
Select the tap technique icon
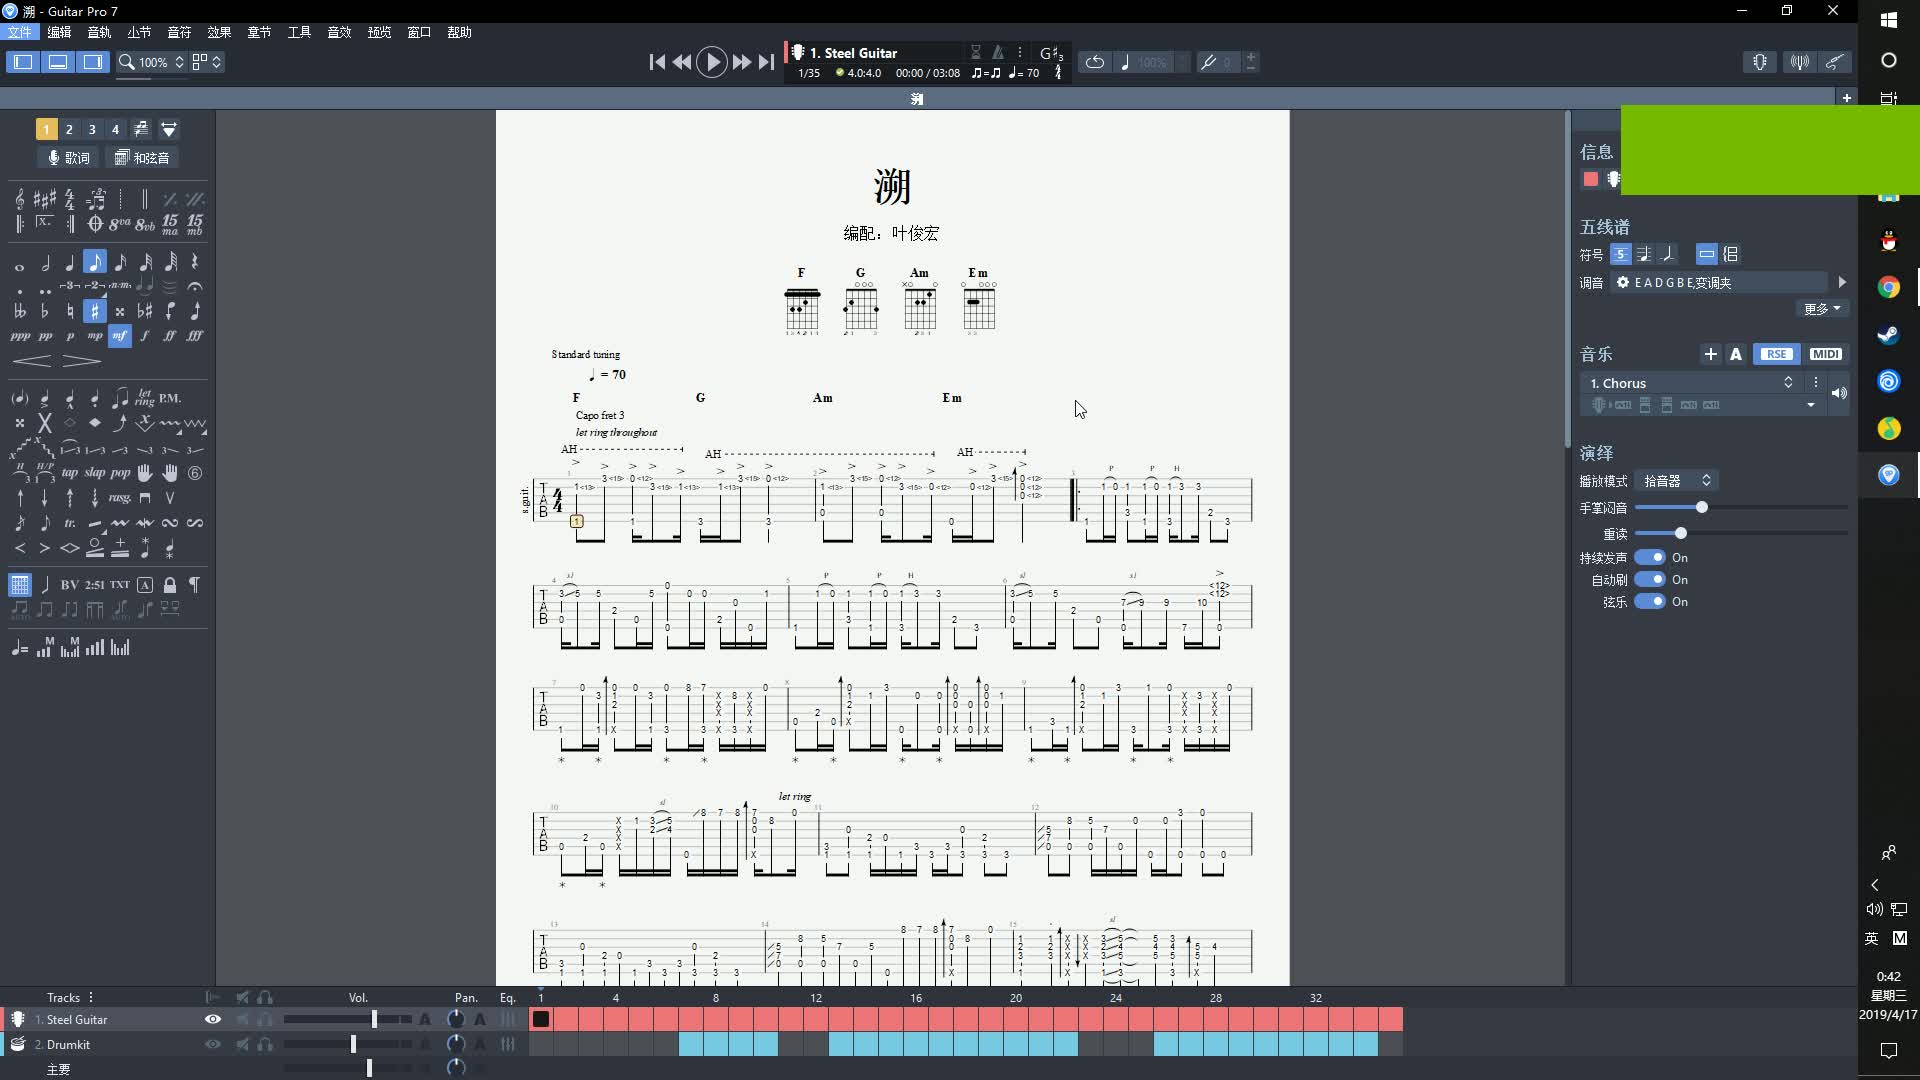69,473
